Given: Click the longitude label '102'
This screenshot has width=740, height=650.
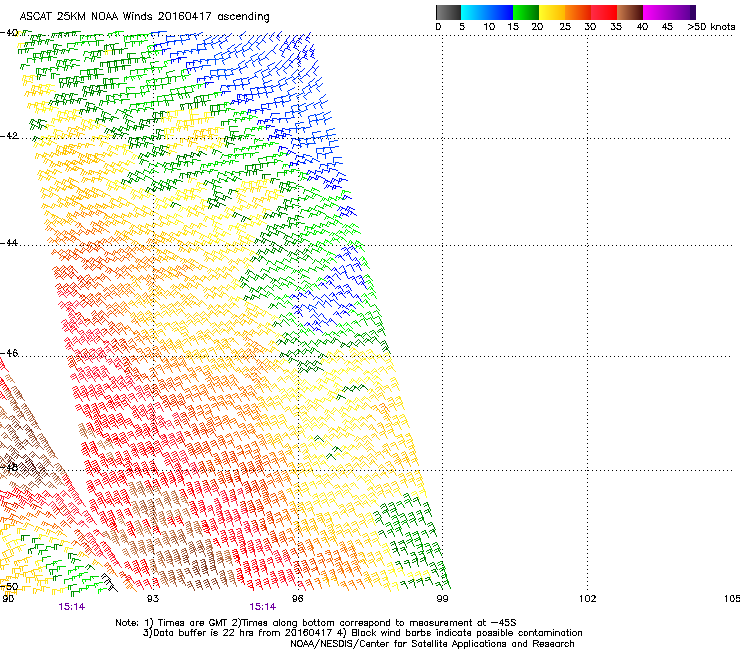Looking at the screenshot, I should pos(587,599).
